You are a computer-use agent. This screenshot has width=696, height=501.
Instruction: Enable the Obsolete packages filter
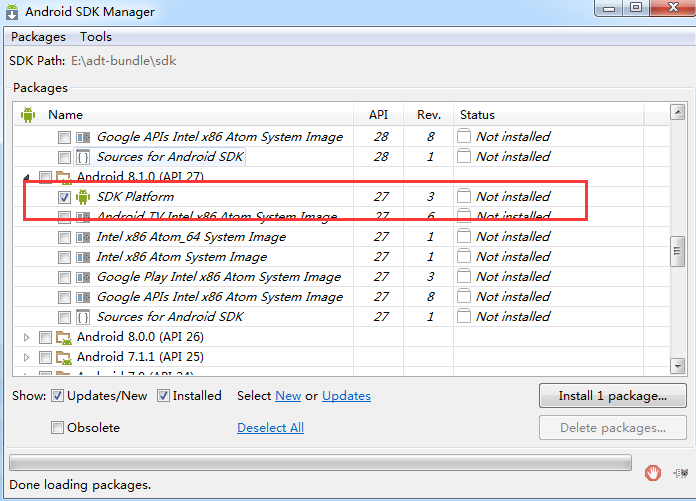[57, 428]
